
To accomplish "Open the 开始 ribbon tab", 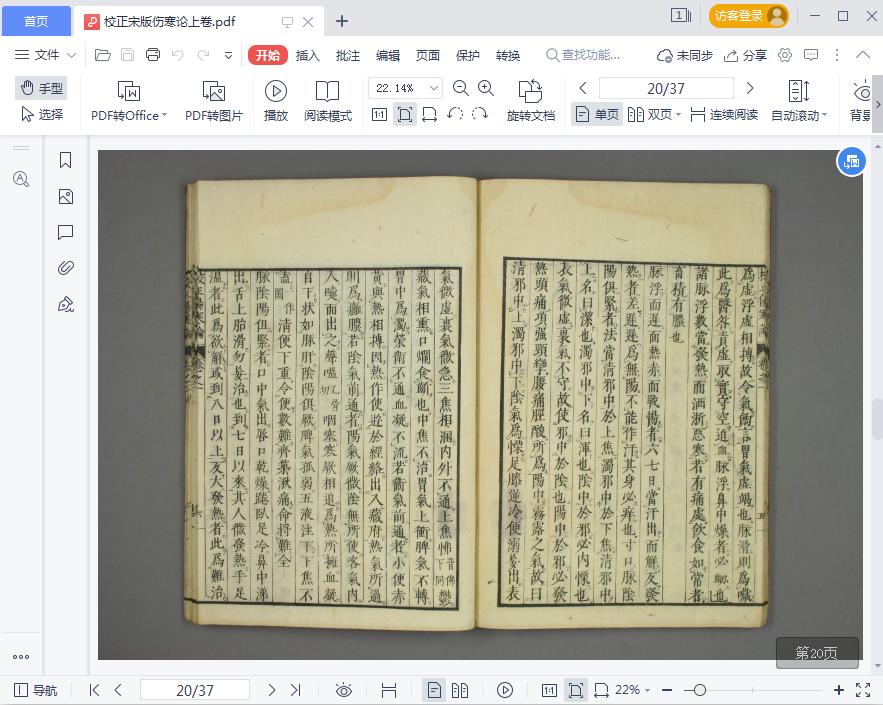I will click(x=267, y=55).
